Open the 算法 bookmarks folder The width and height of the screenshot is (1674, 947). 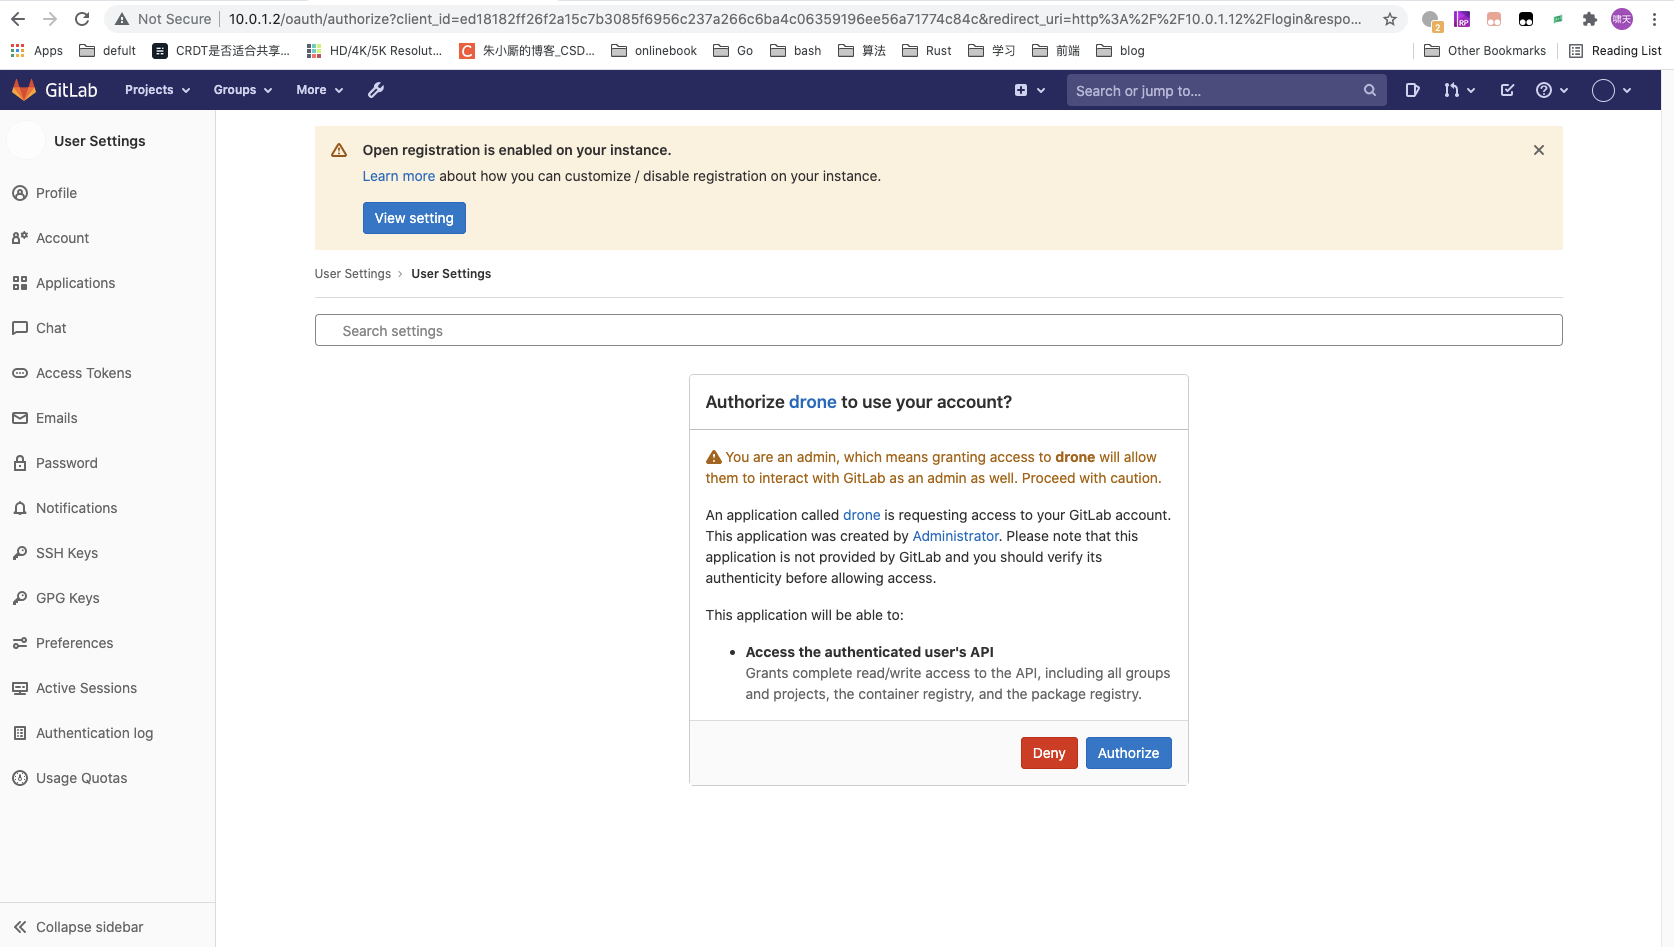(x=862, y=51)
